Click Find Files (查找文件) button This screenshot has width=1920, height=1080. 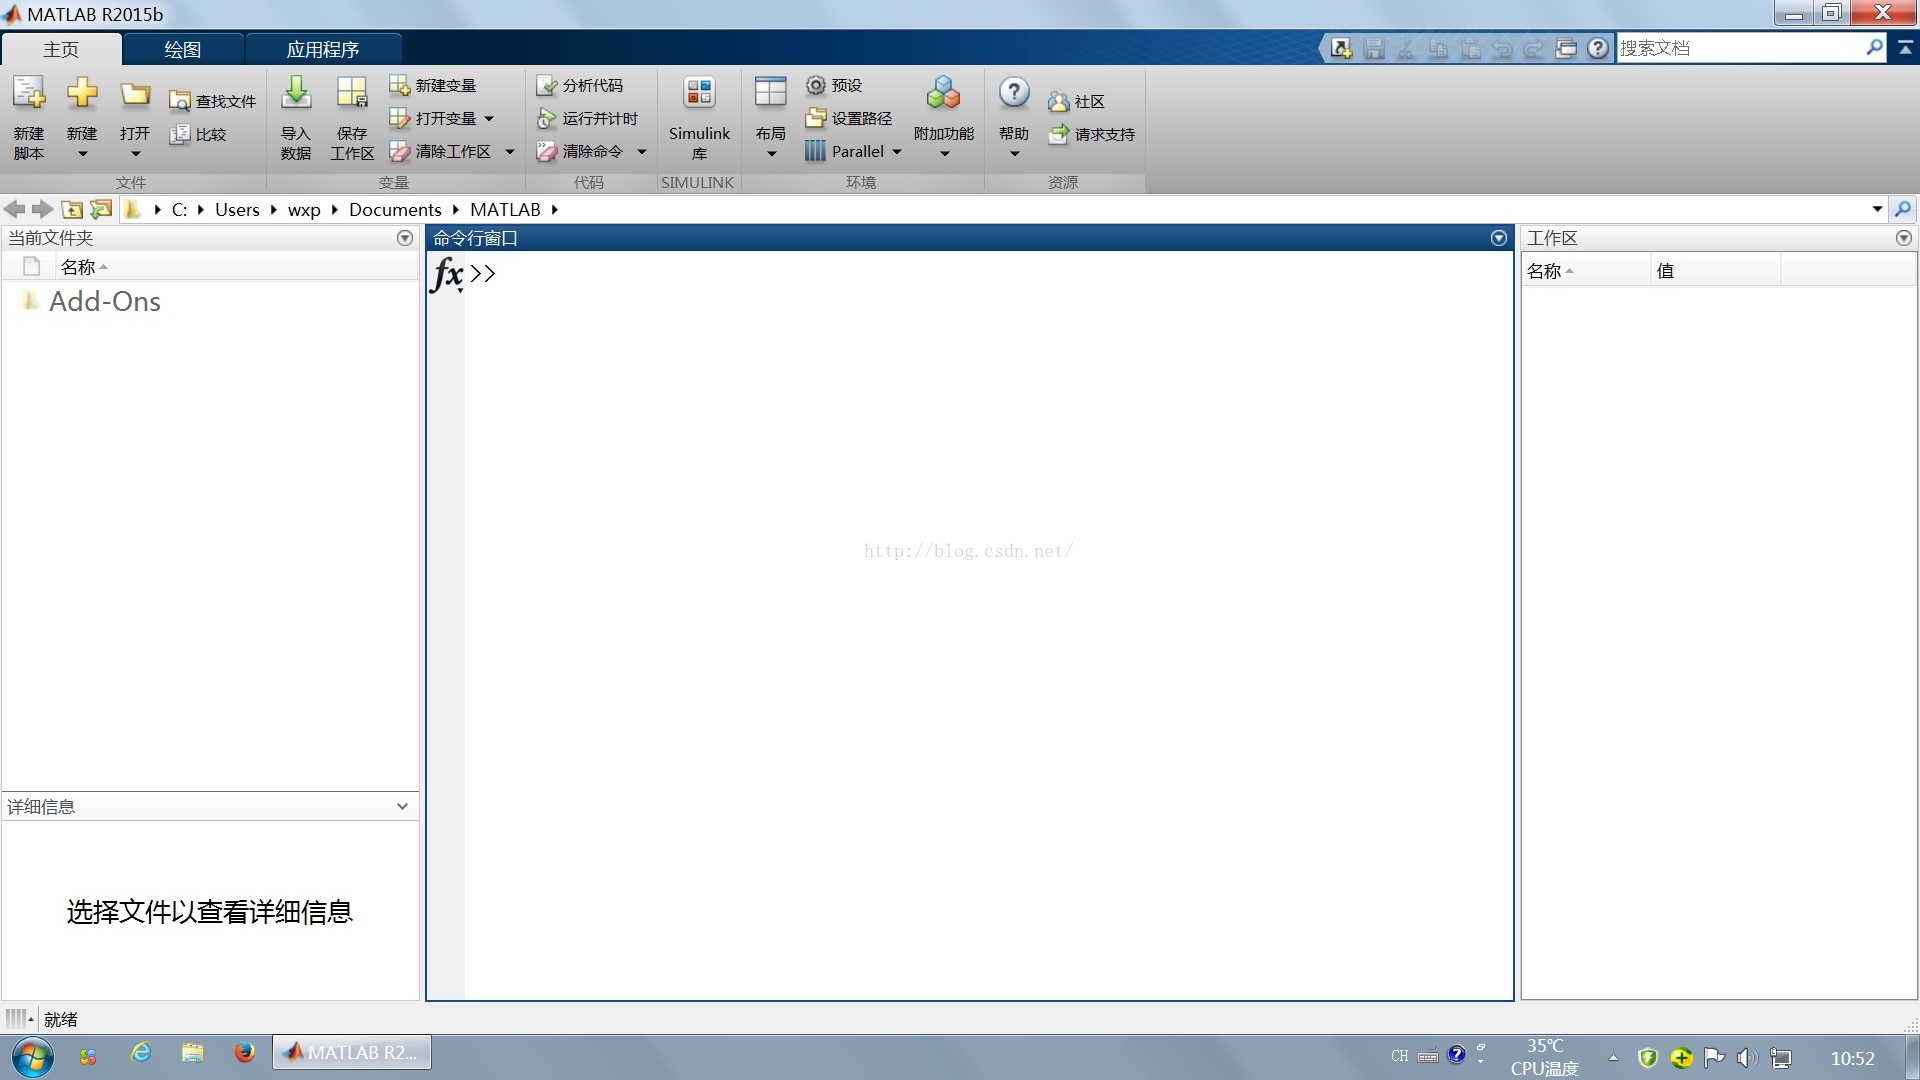tap(213, 101)
